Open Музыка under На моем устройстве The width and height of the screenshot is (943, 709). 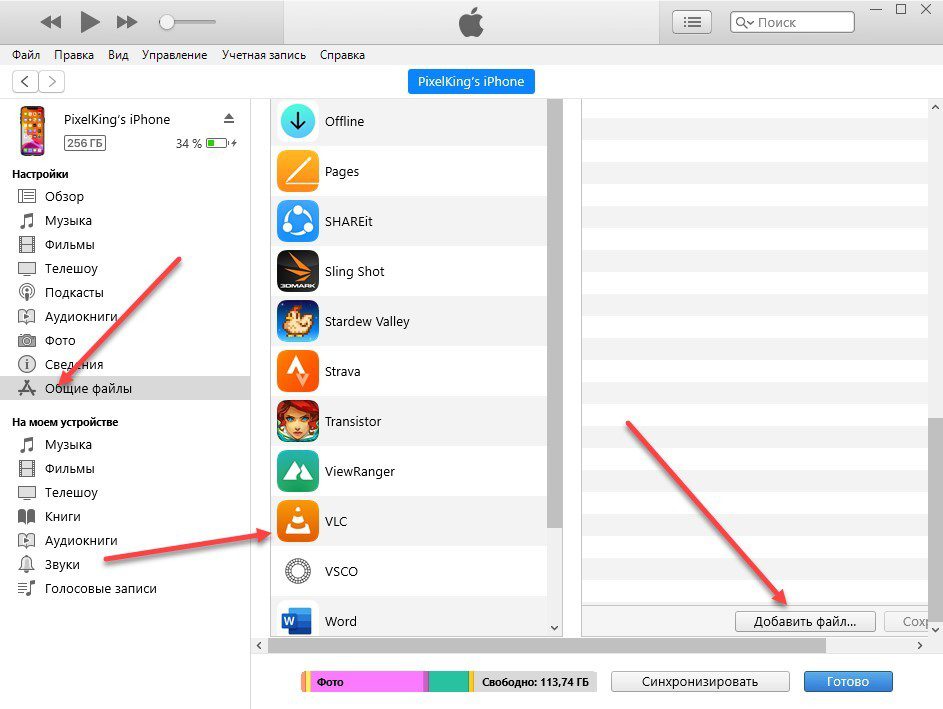(x=125, y=445)
